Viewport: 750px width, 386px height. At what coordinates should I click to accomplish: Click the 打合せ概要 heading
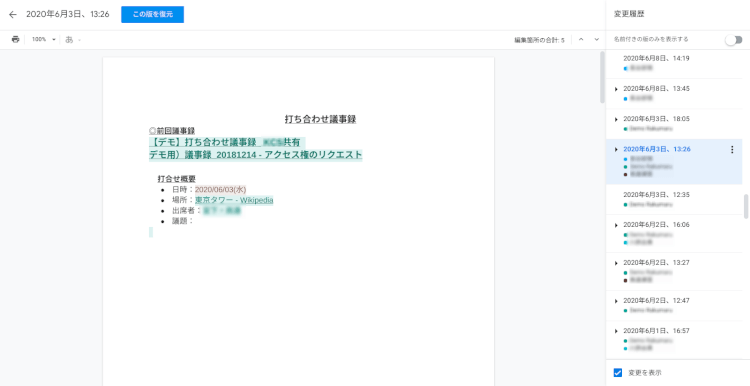(x=176, y=179)
